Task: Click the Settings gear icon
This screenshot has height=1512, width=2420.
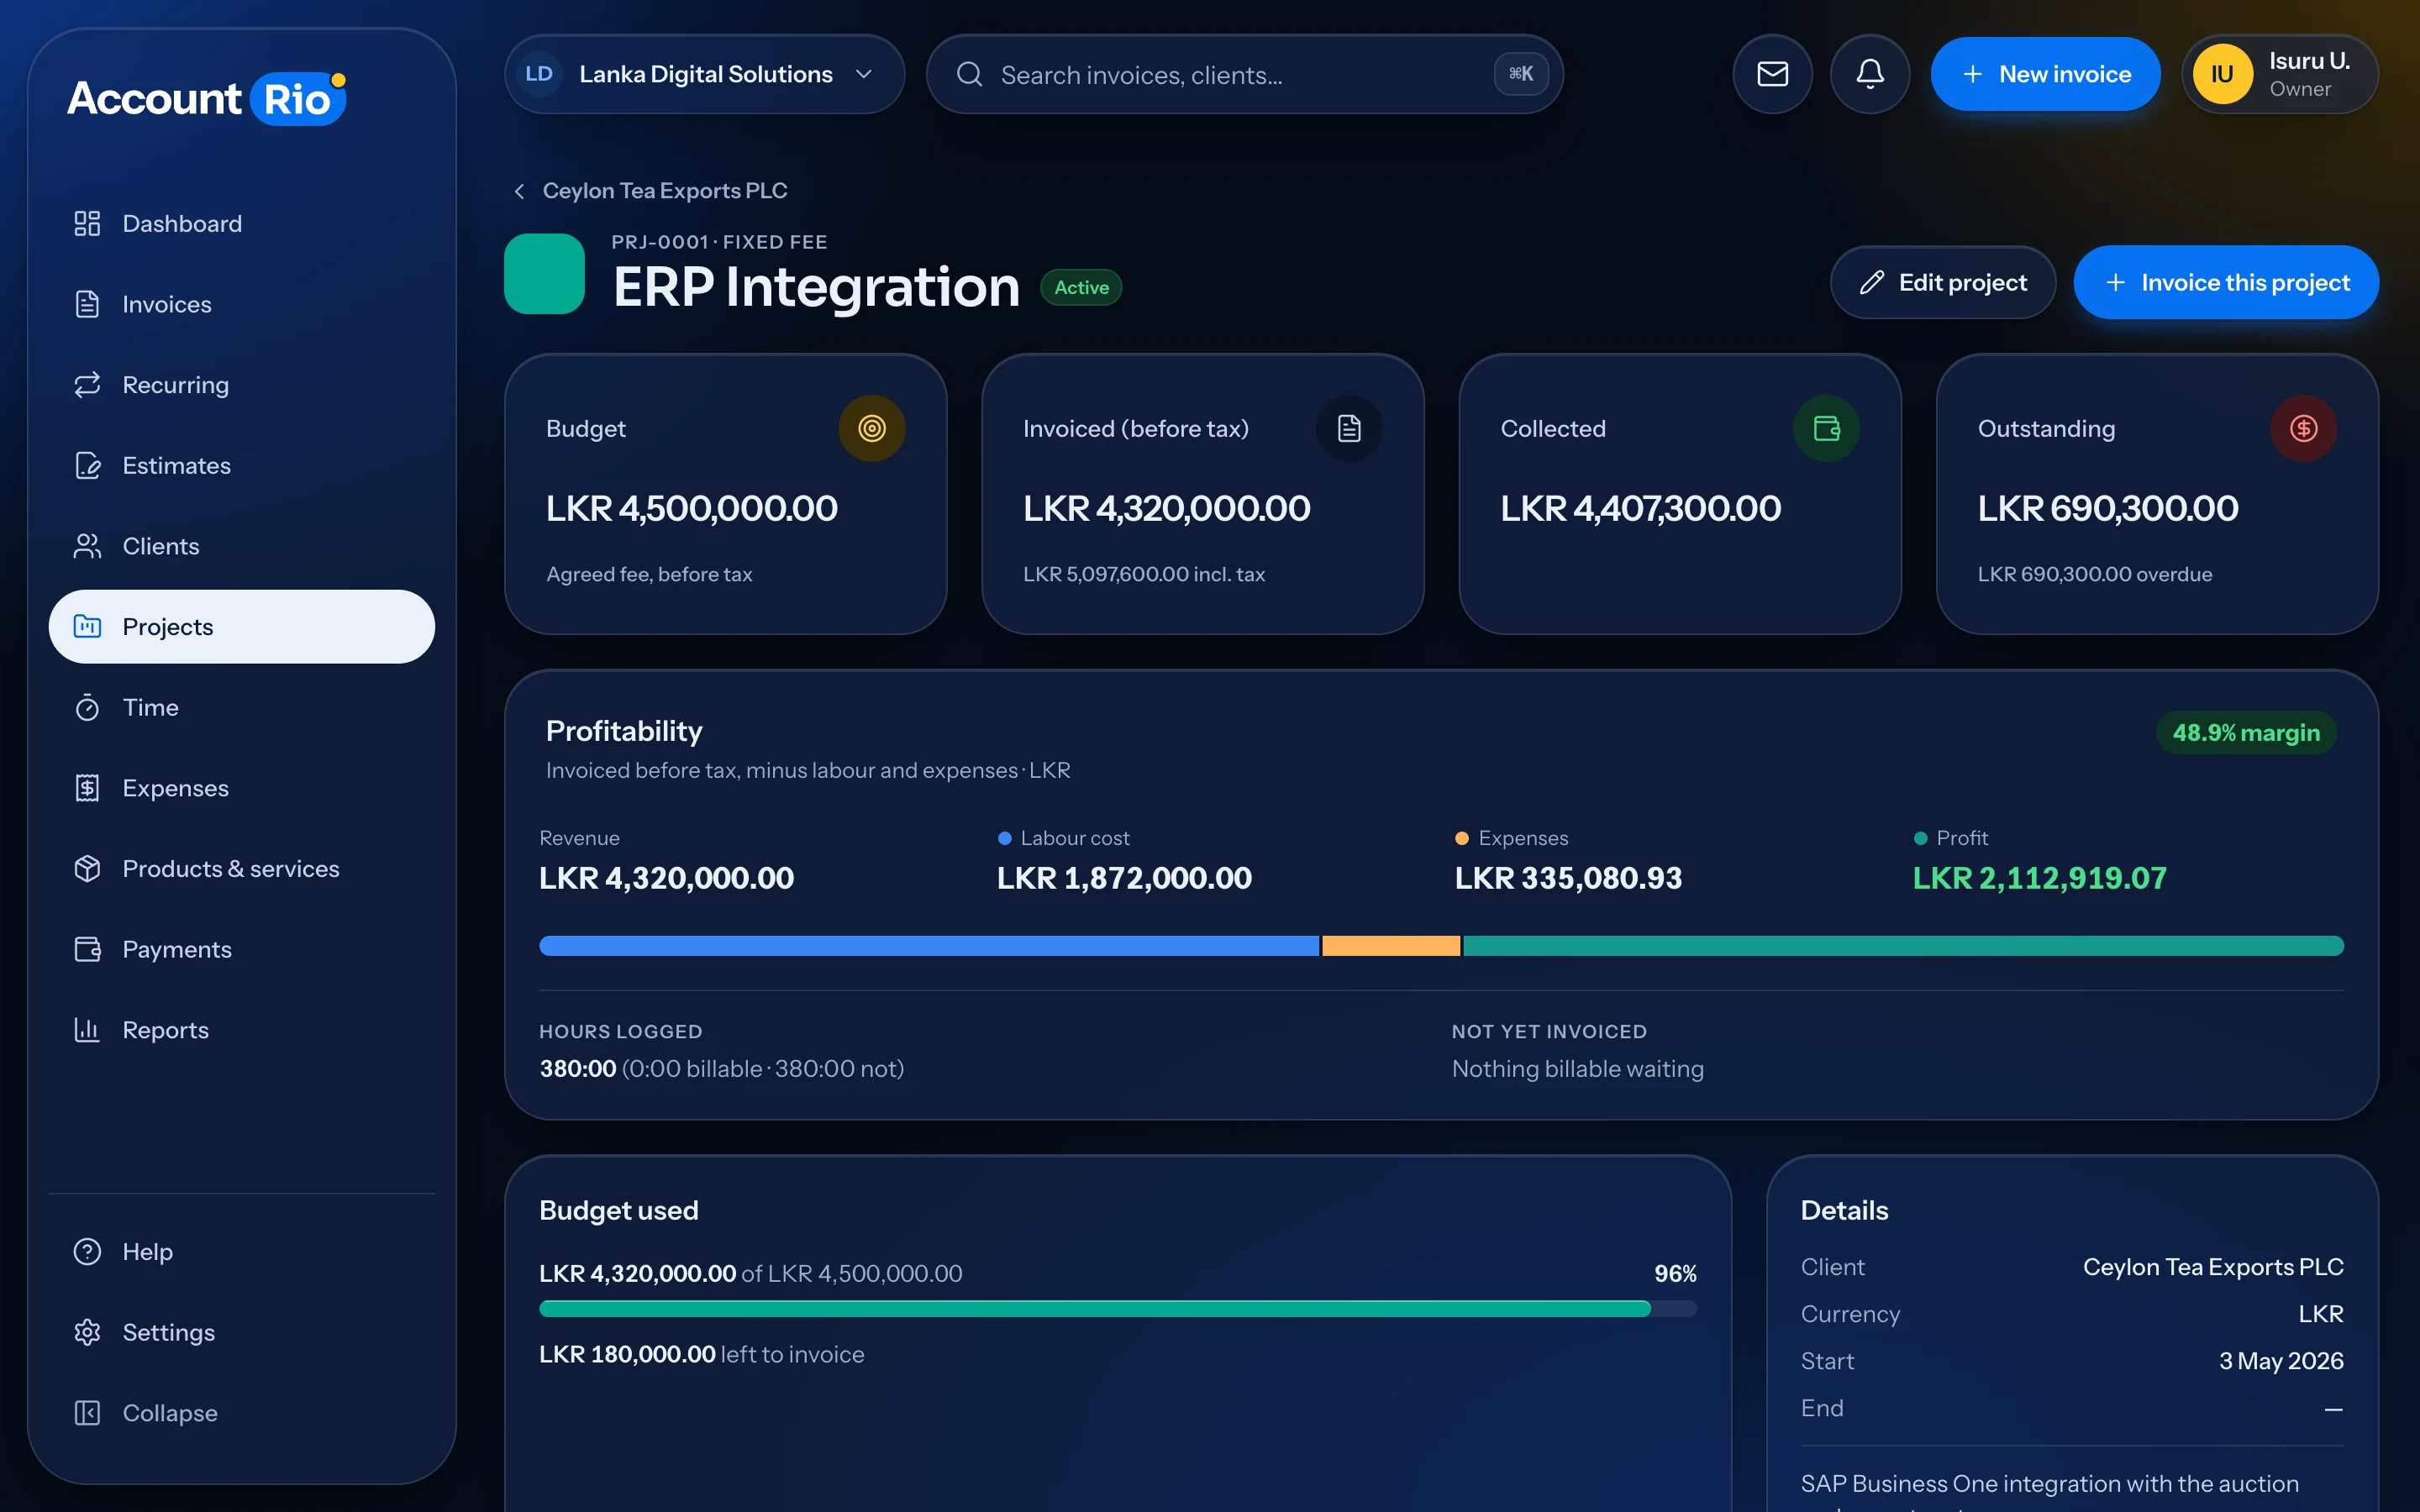Action: pyautogui.click(x=87, y=1332)
